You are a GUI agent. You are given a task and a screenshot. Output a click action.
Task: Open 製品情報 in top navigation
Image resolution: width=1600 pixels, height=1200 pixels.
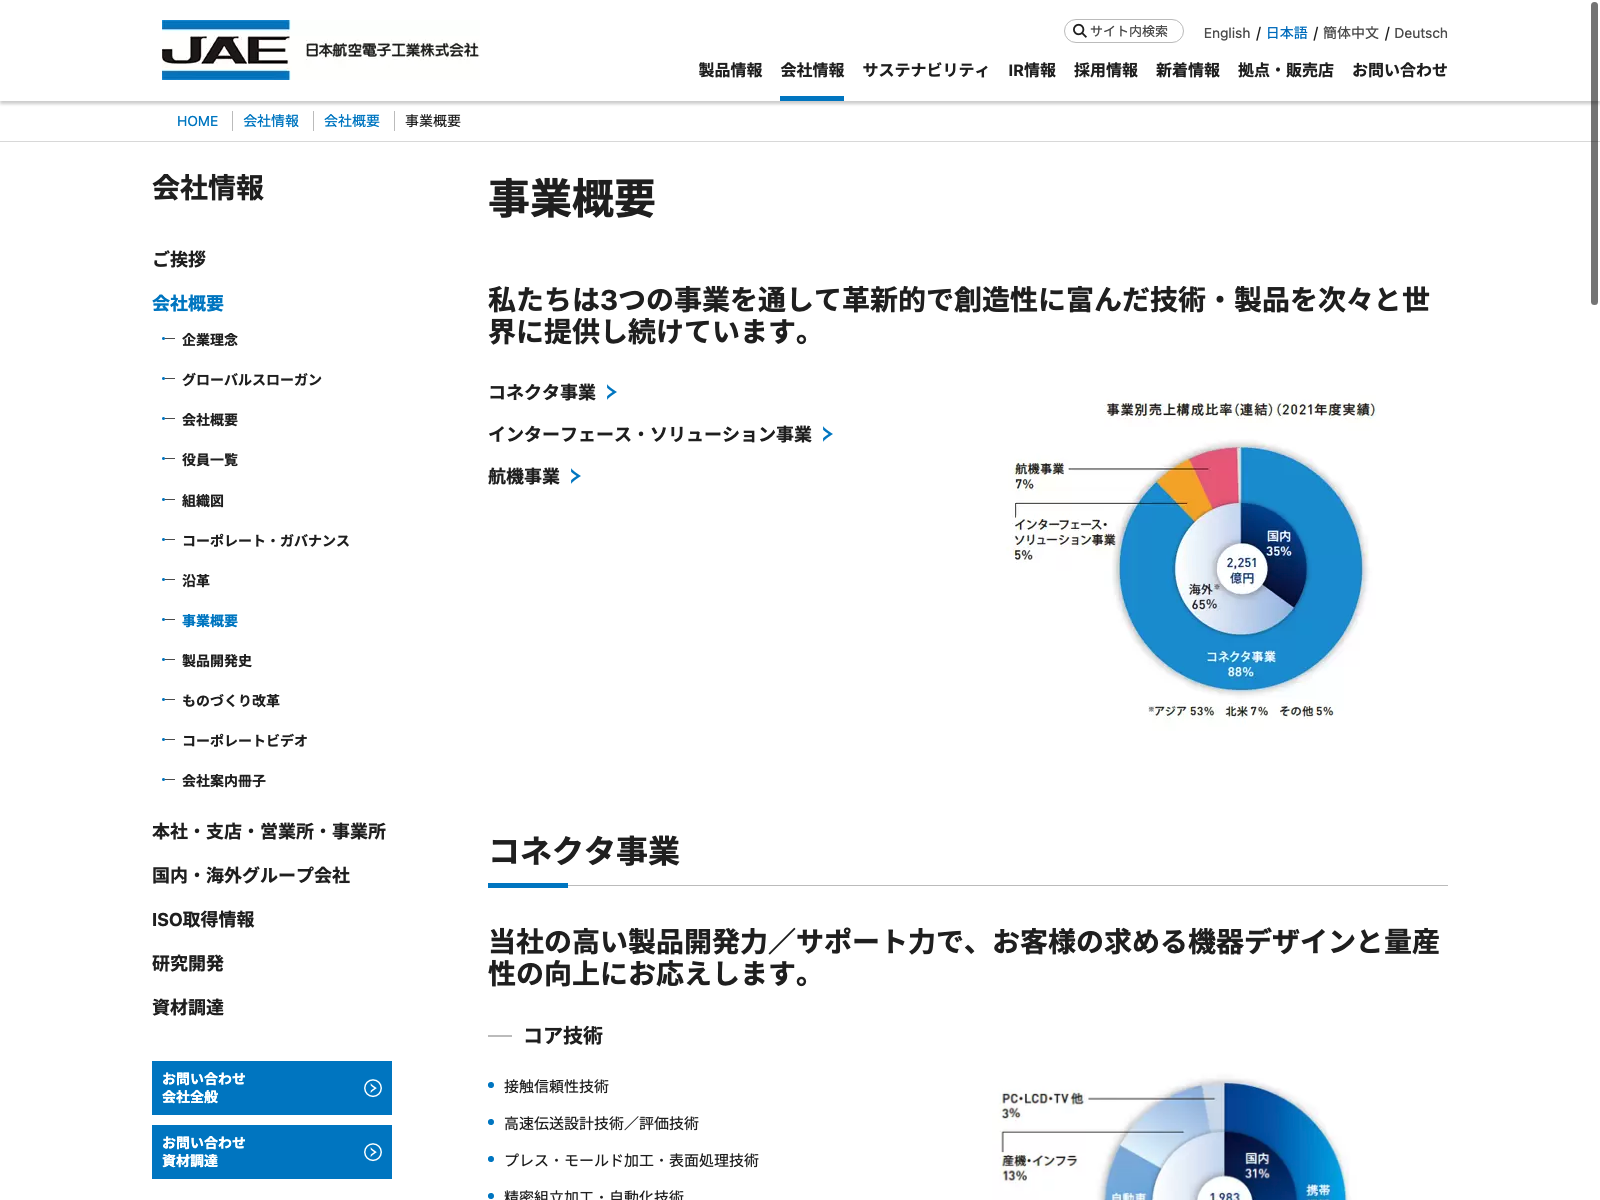coord(730,70)
